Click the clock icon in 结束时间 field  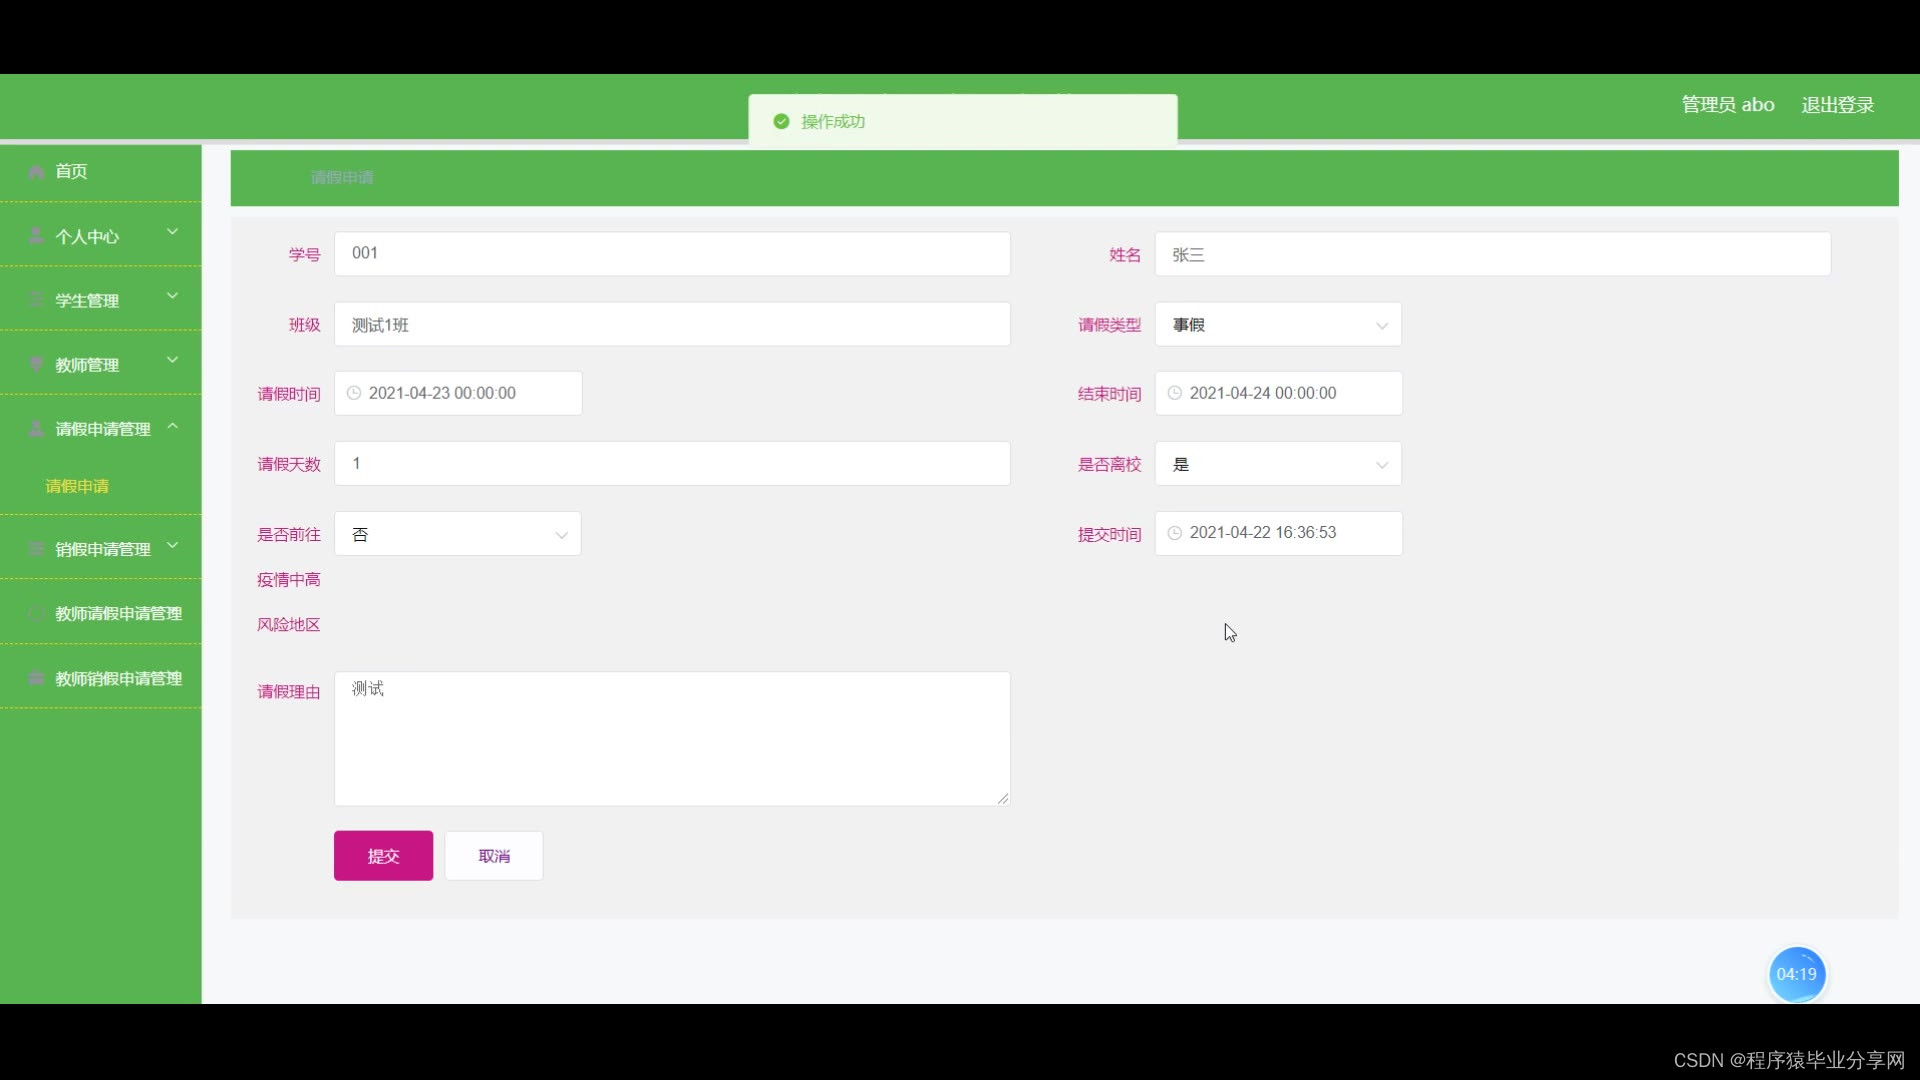1175,393
